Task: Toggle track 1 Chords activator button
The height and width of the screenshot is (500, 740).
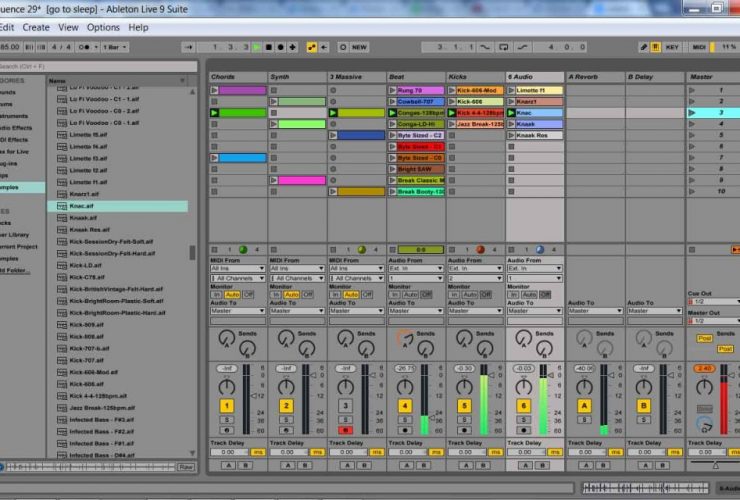Action: [227, 406]
